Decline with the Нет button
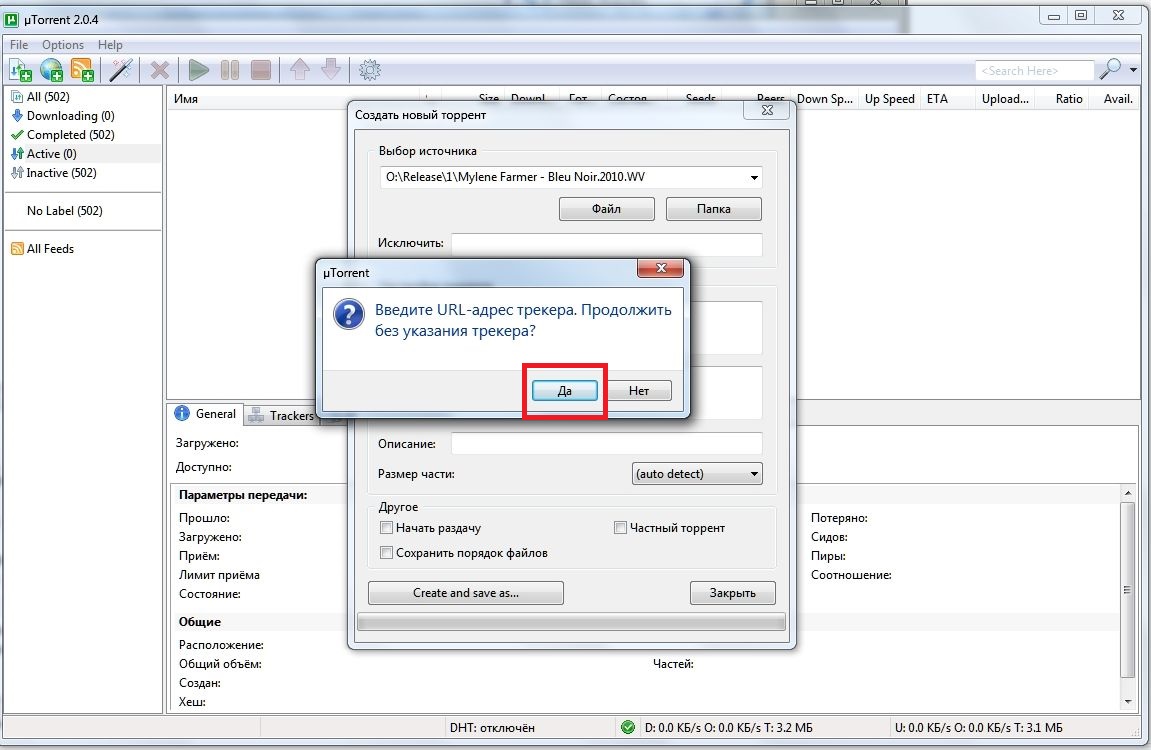 pyautogui.click(x=639, y=390)
